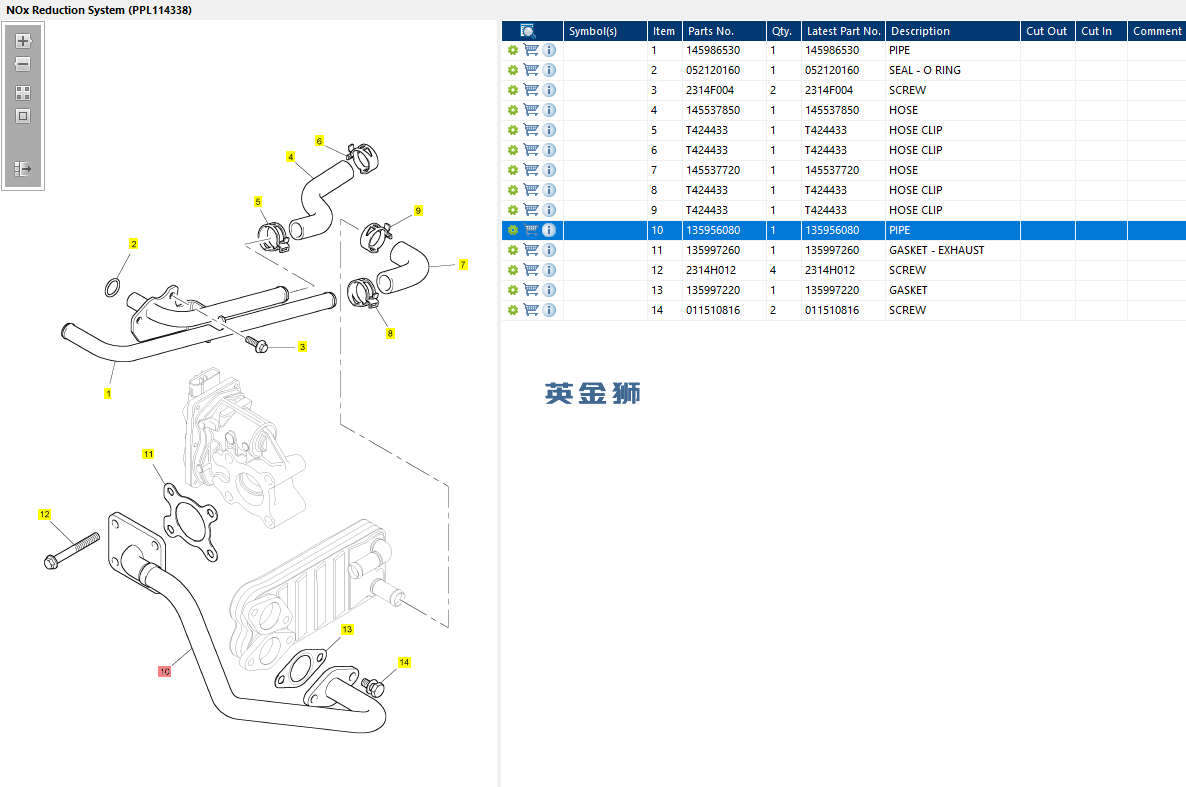Screen dimensions: 1186x787
Task: Select callout 14 screw label
Action: [404, 662]
